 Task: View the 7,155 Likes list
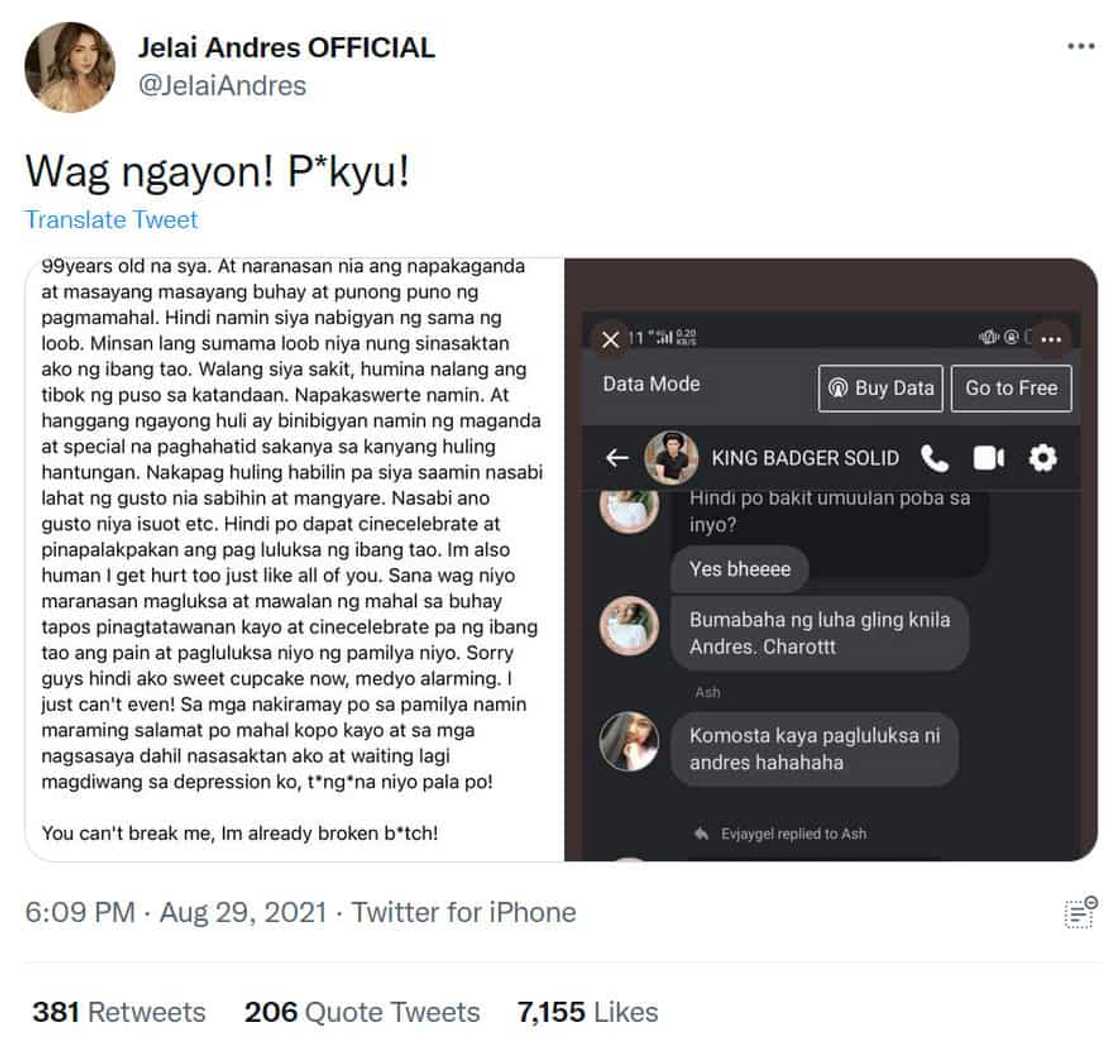(x=587, y=1012)
